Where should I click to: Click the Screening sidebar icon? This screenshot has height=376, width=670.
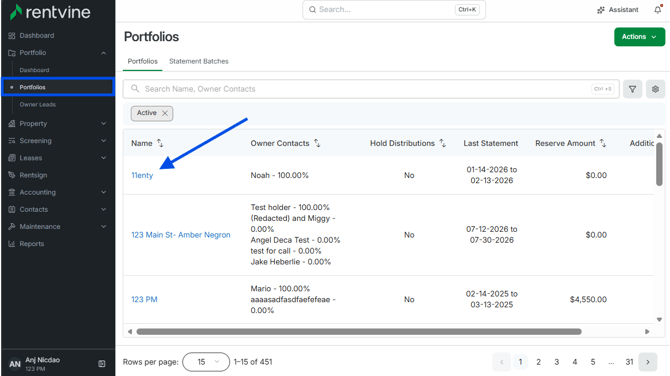pyautogui.click(x=12, y=141)
